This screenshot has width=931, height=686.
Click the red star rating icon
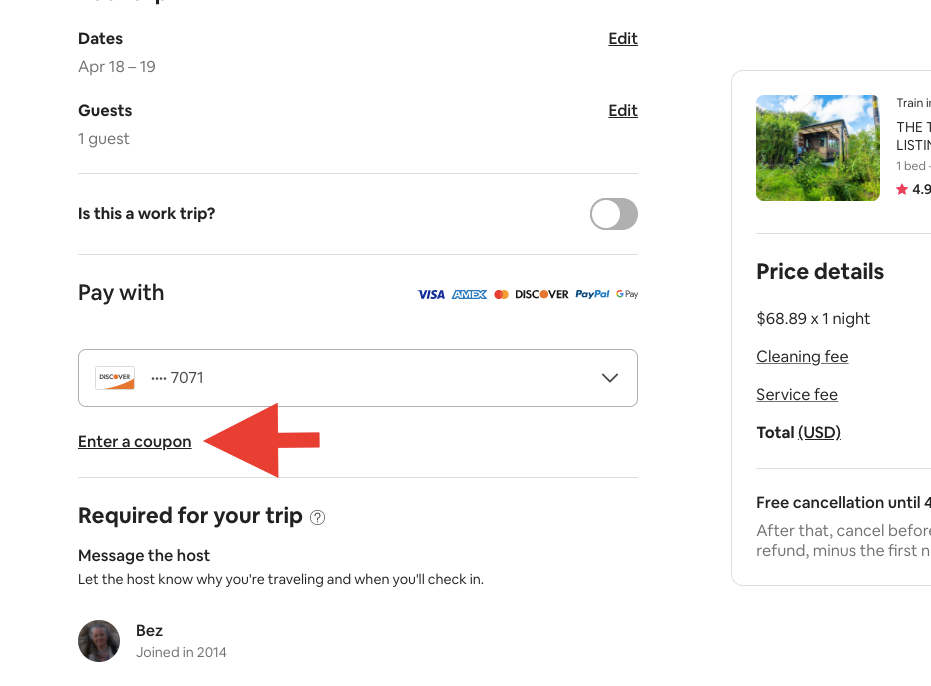[902, 189]
